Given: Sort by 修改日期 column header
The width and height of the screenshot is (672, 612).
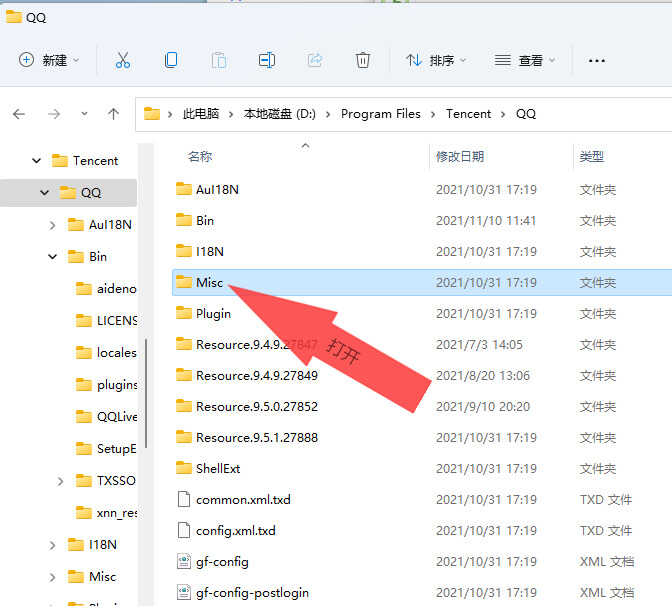Looking at the screenshot, I should 460,156.
